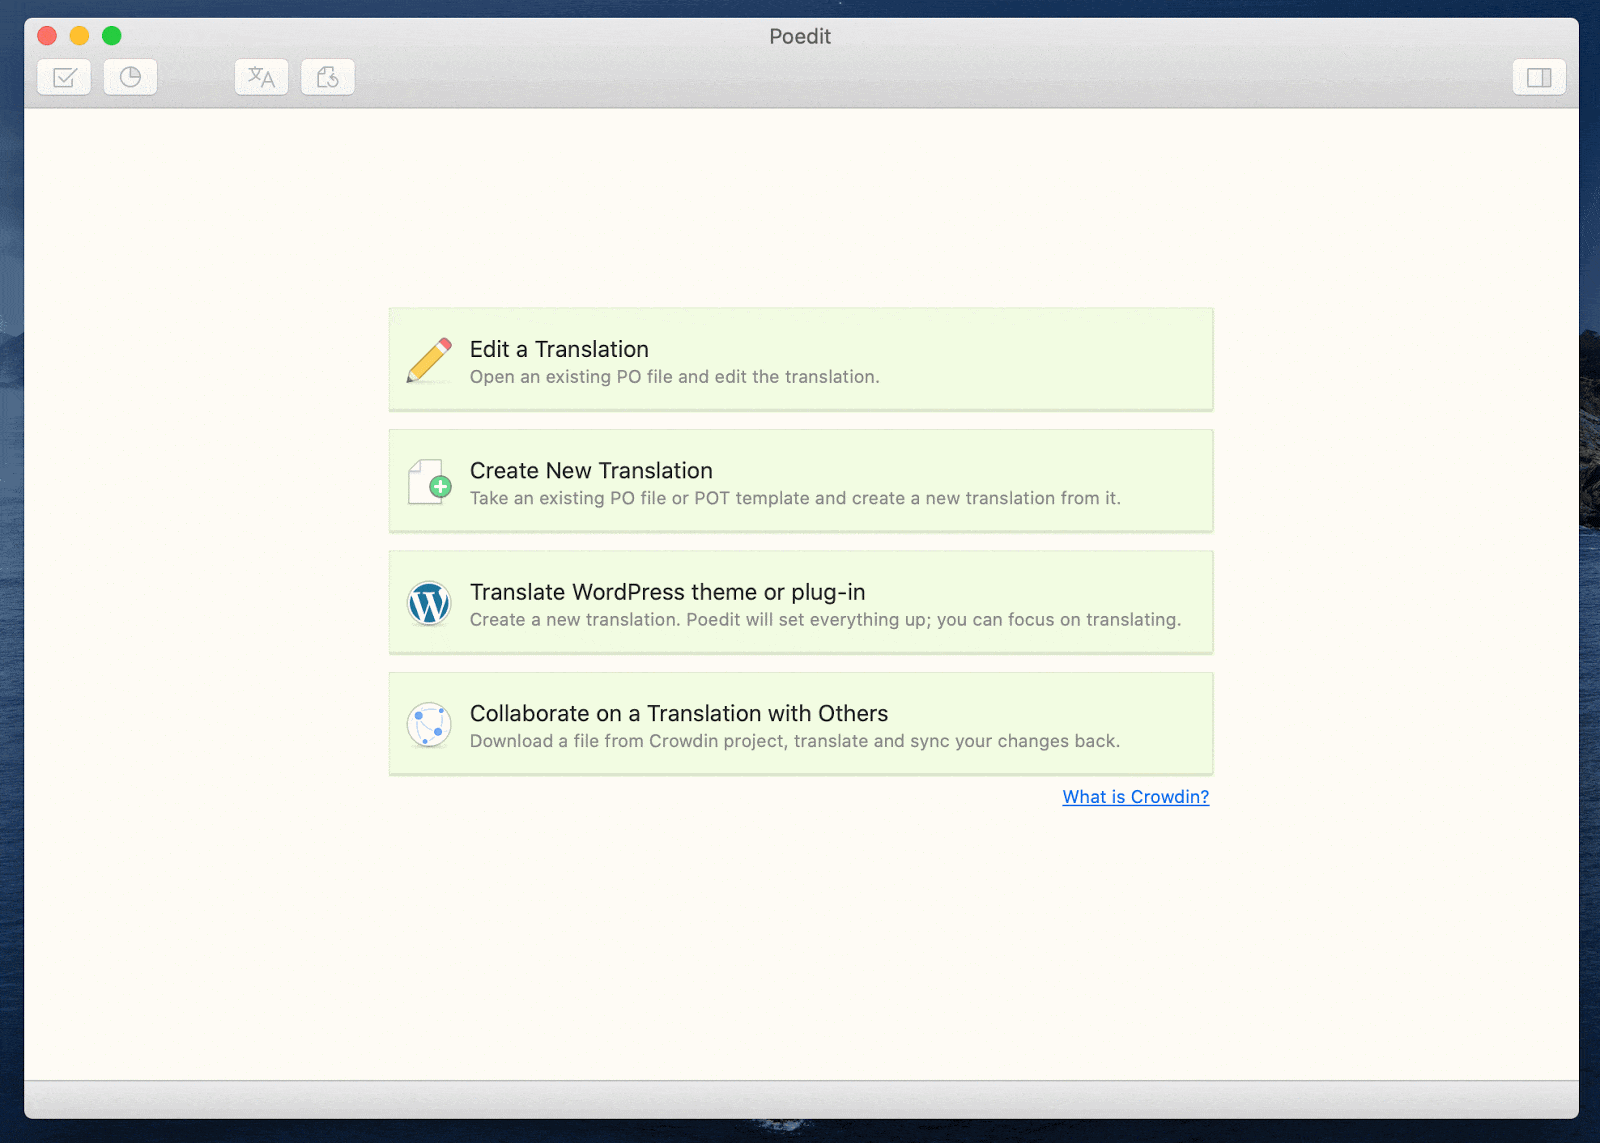Open Collaborate on a Translation with Others
Image resolution: width=1600 pixels, height=1143 pixels.
[x=801, y=724]
